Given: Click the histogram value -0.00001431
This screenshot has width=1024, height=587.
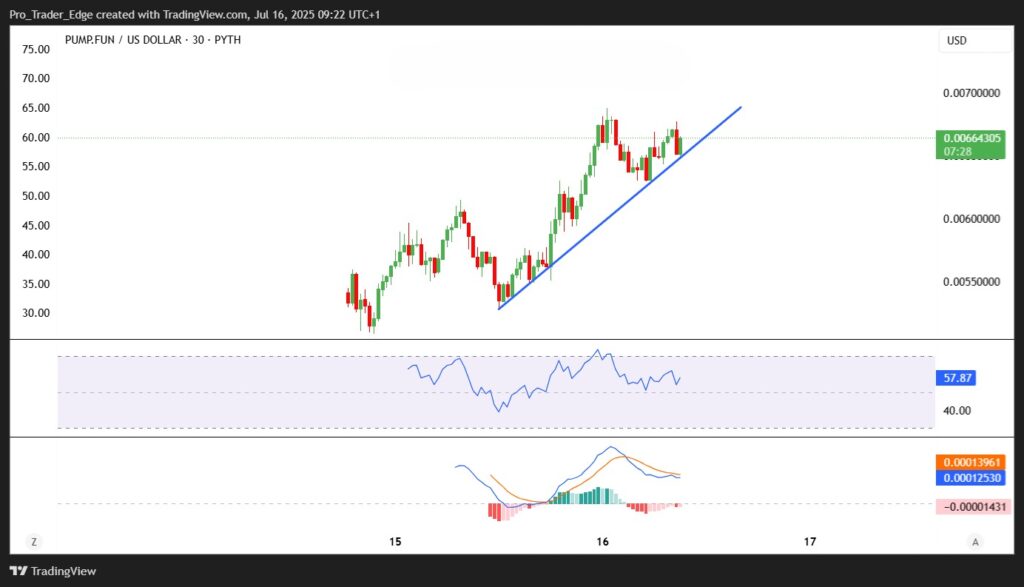Looking at the screenshot, I should [974, 507].
